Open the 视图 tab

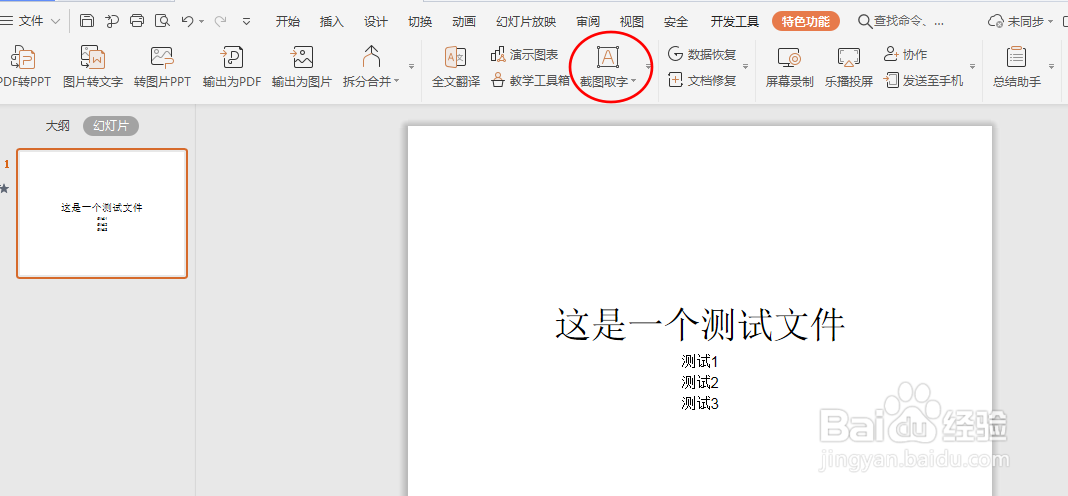(632, 22)
